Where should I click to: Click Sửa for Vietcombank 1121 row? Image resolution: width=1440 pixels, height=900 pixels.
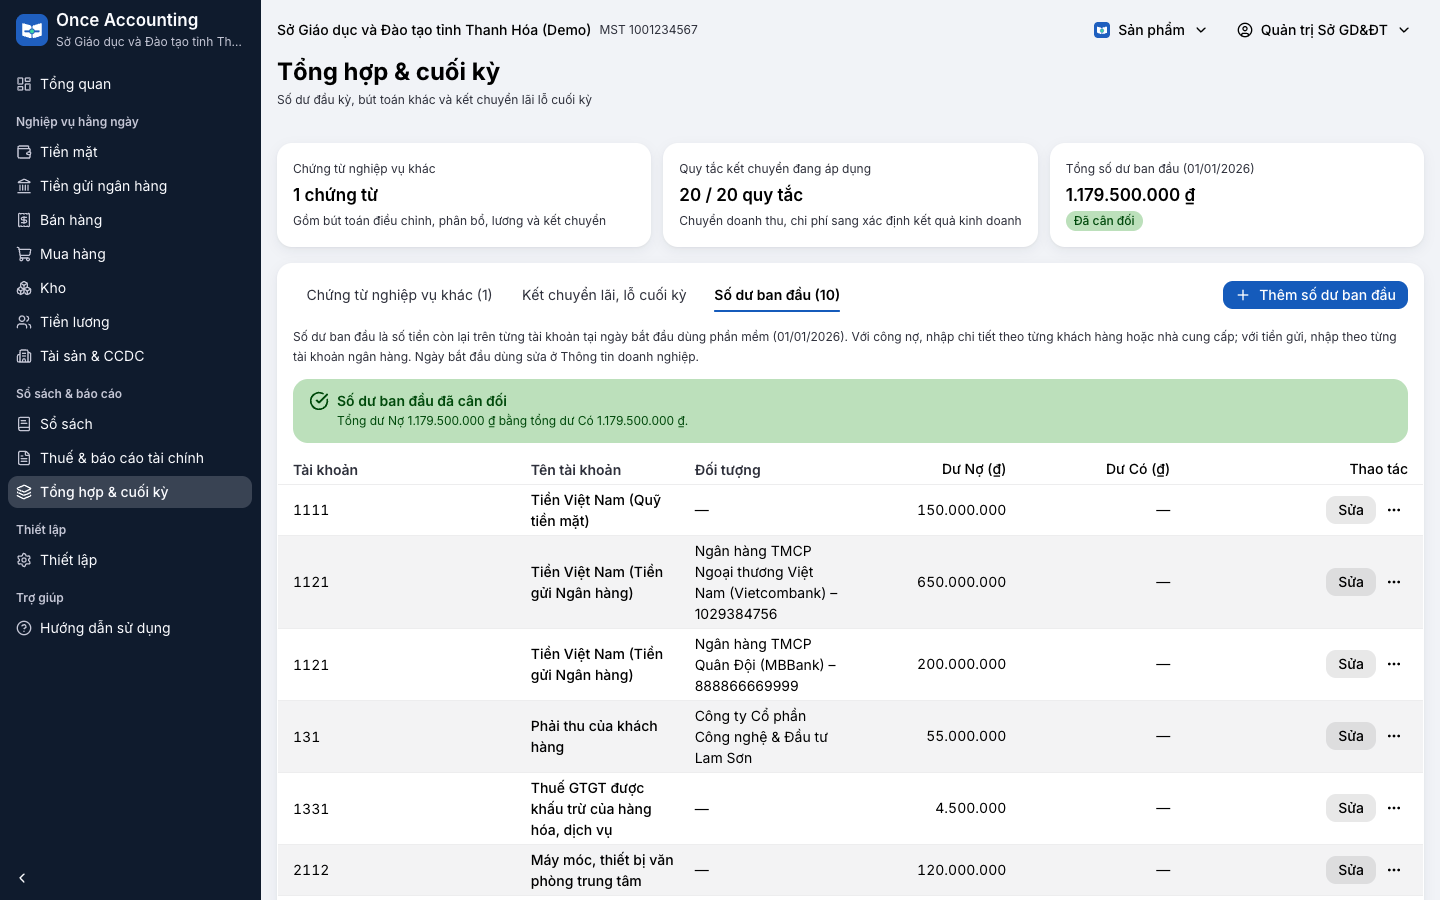coord(1351,582)
